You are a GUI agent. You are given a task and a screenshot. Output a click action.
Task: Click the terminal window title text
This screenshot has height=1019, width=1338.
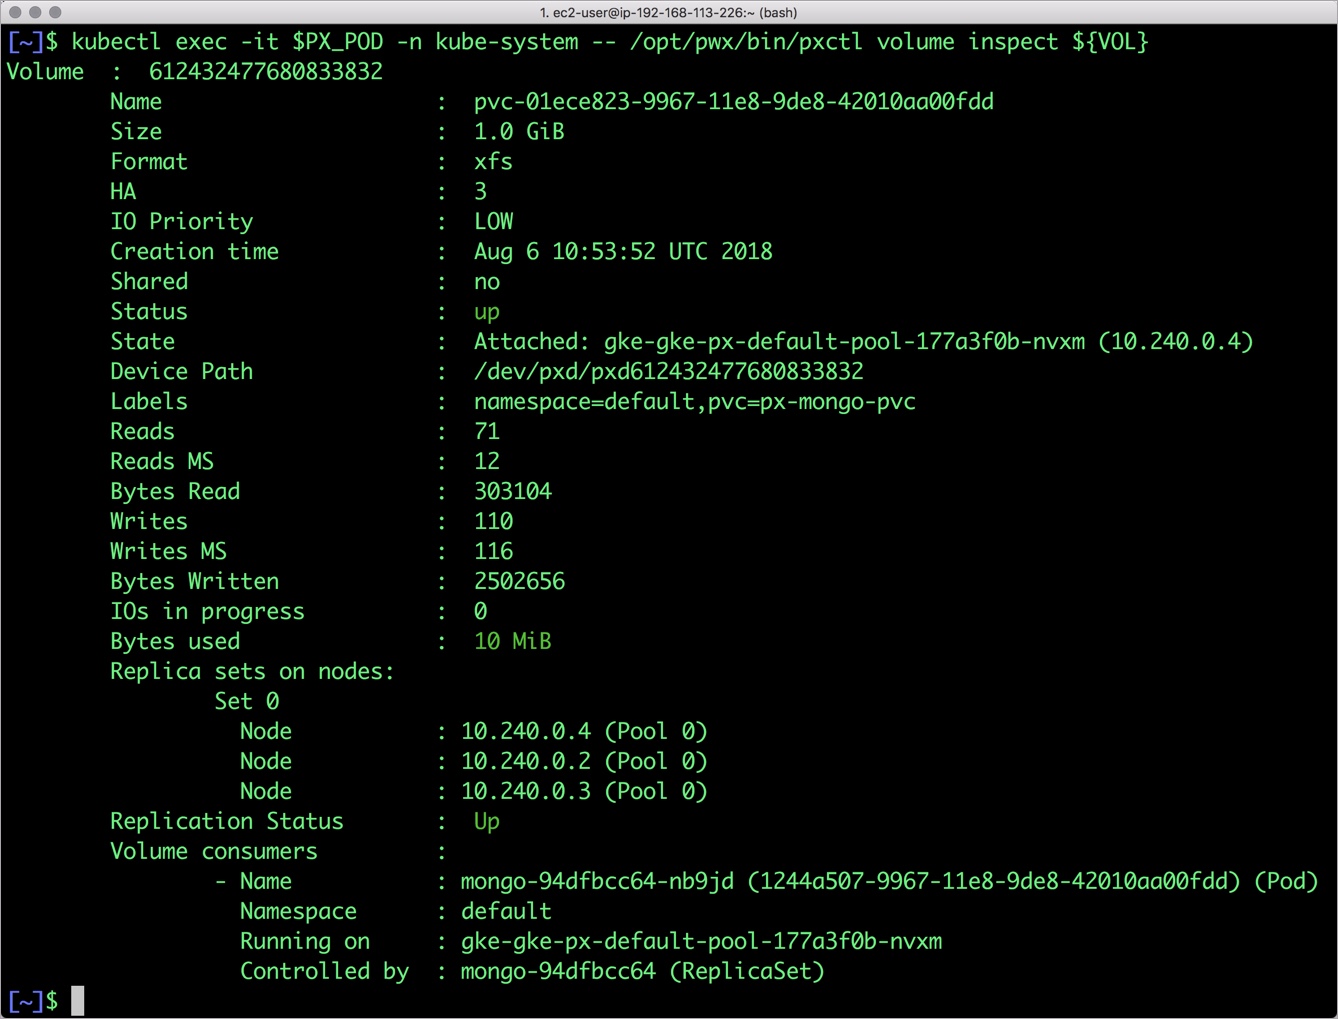668,12
